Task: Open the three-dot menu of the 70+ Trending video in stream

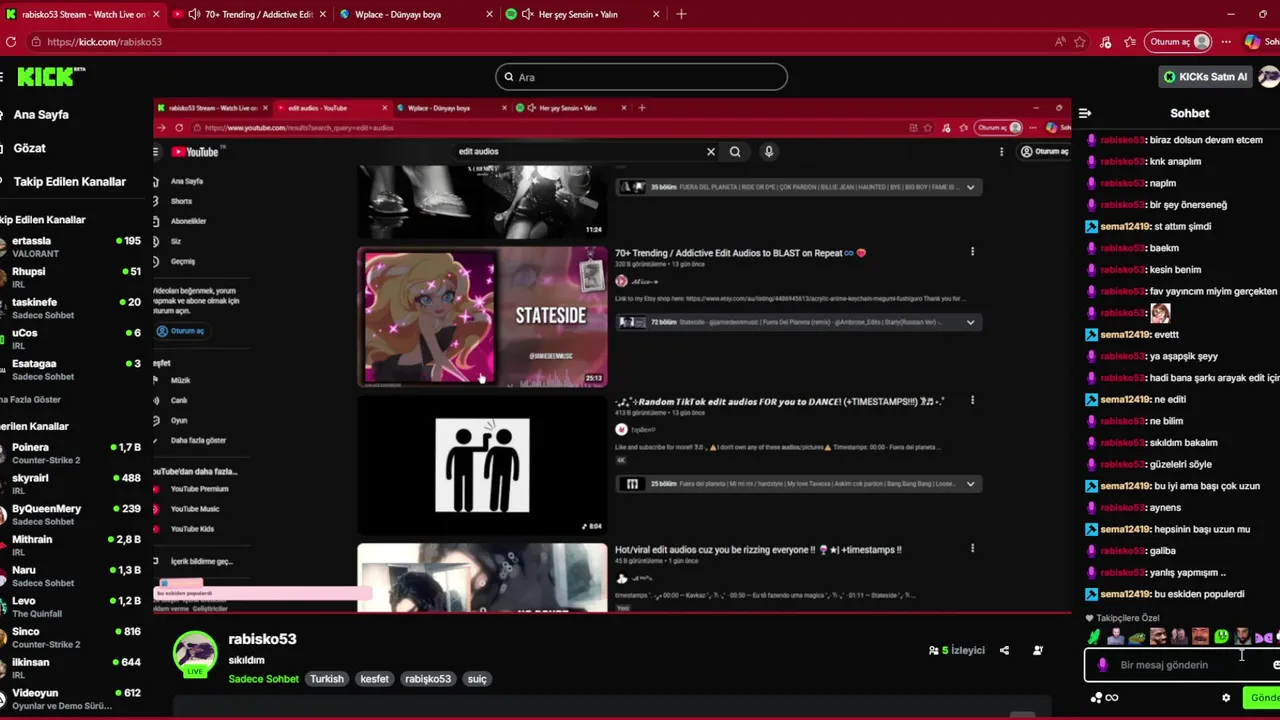Action: (972, 252)
